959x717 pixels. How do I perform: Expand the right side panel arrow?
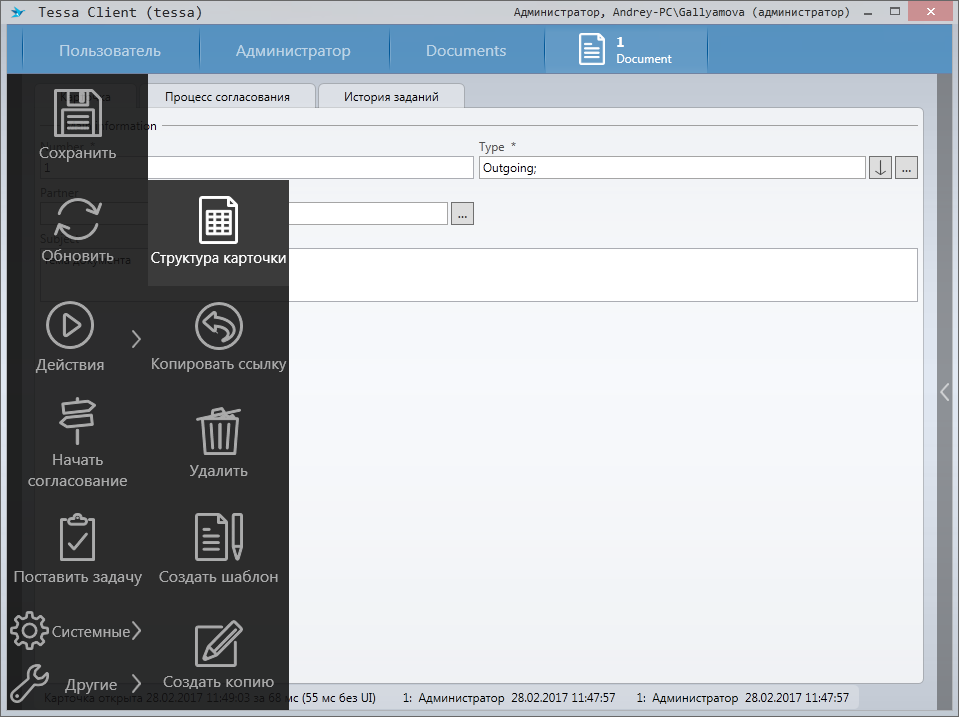click(x=945, y=392)
